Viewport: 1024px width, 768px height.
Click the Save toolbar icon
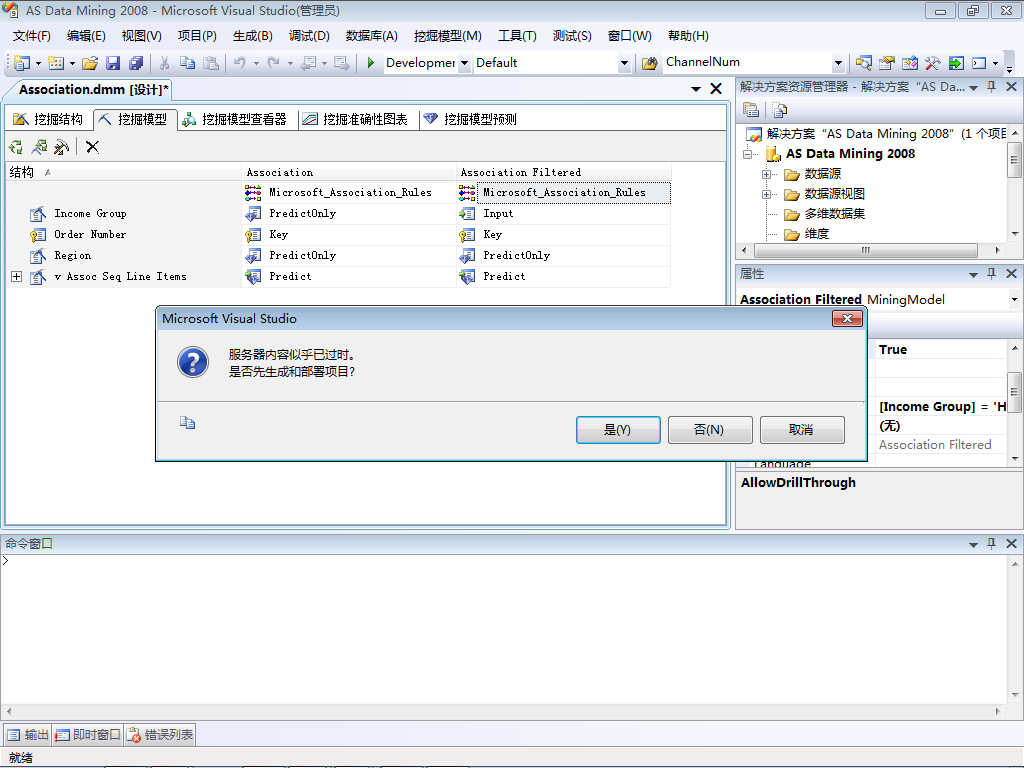pos(113,63)
